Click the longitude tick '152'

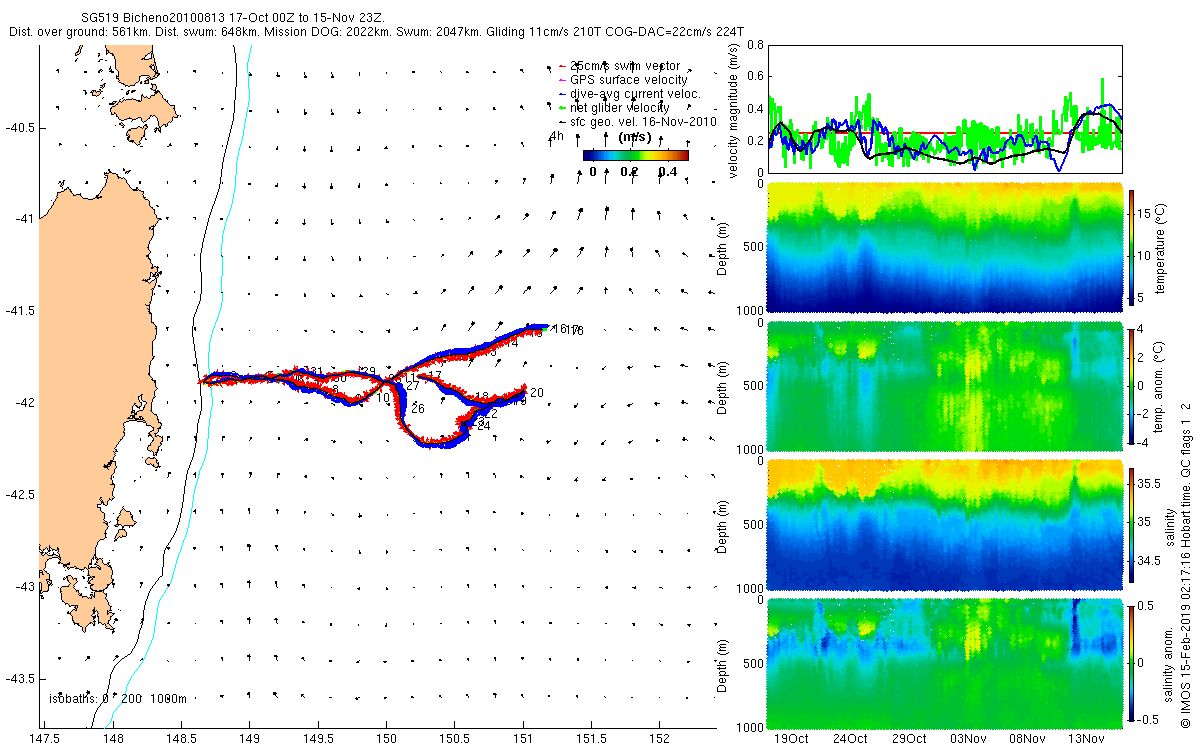point(659,739)
